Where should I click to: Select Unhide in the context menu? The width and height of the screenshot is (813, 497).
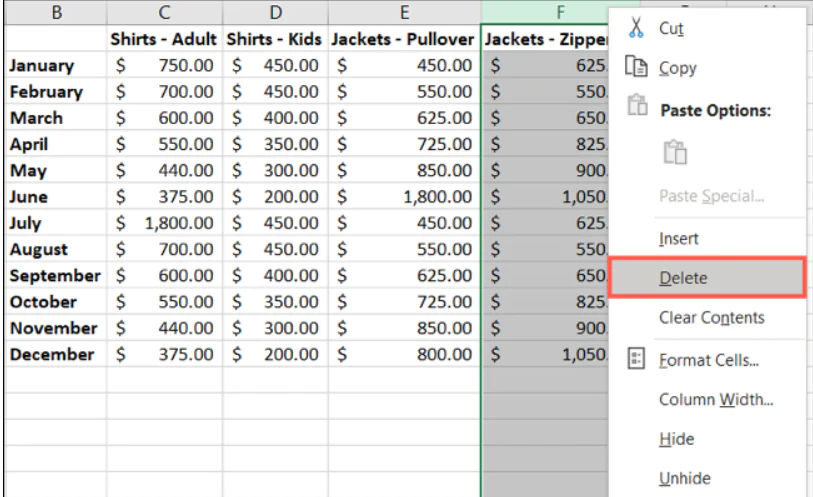[x=684, y=478]
